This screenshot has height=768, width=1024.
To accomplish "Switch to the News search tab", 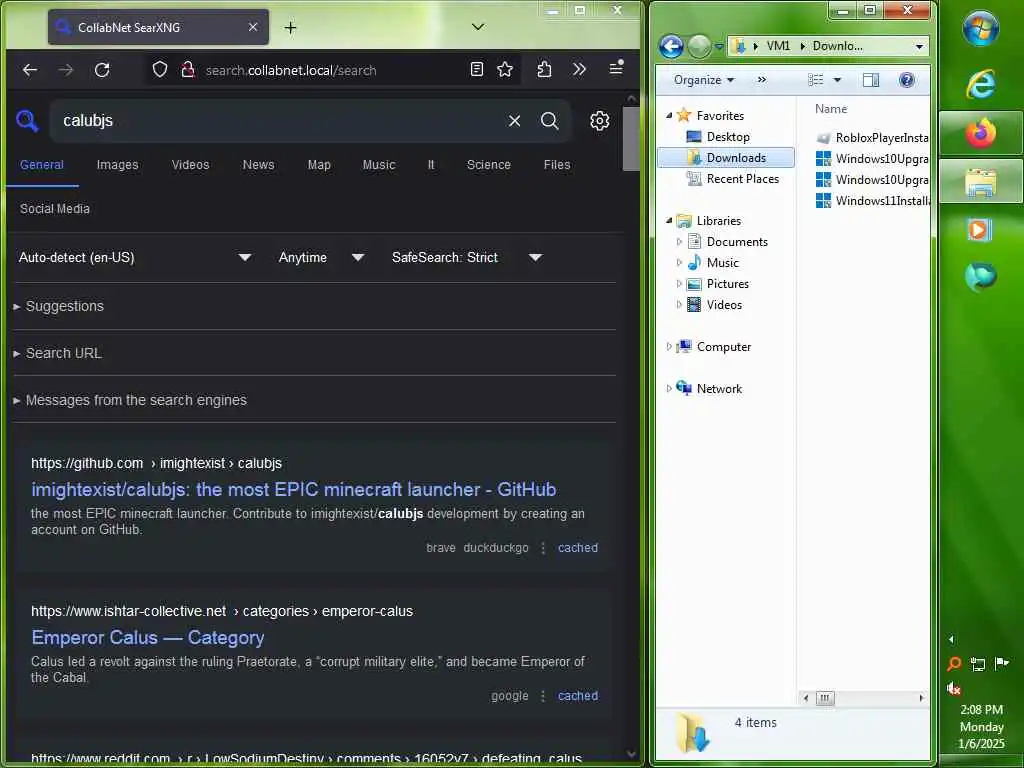I will tap(259, 165).
